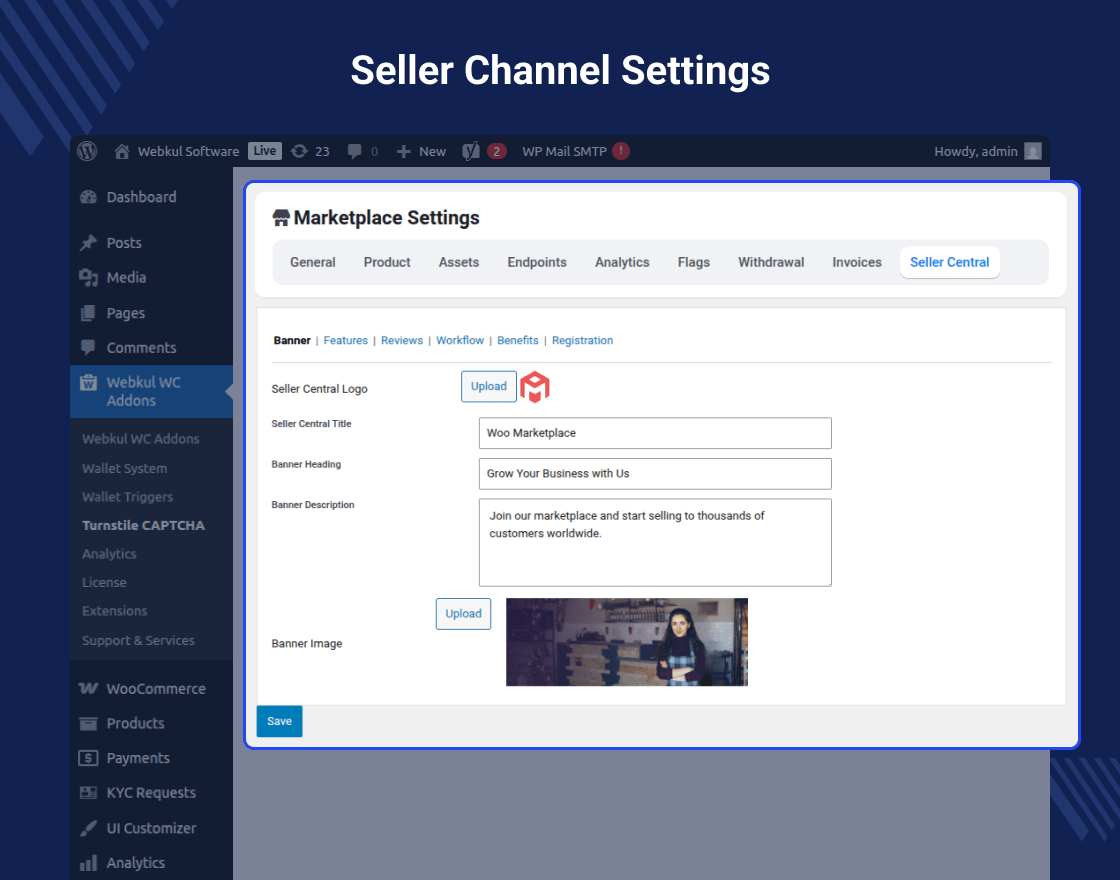The height and width of the screenshot is (880, 1120).
Task: Click the Analytics bar chart icon
Action: coord(89,863)
